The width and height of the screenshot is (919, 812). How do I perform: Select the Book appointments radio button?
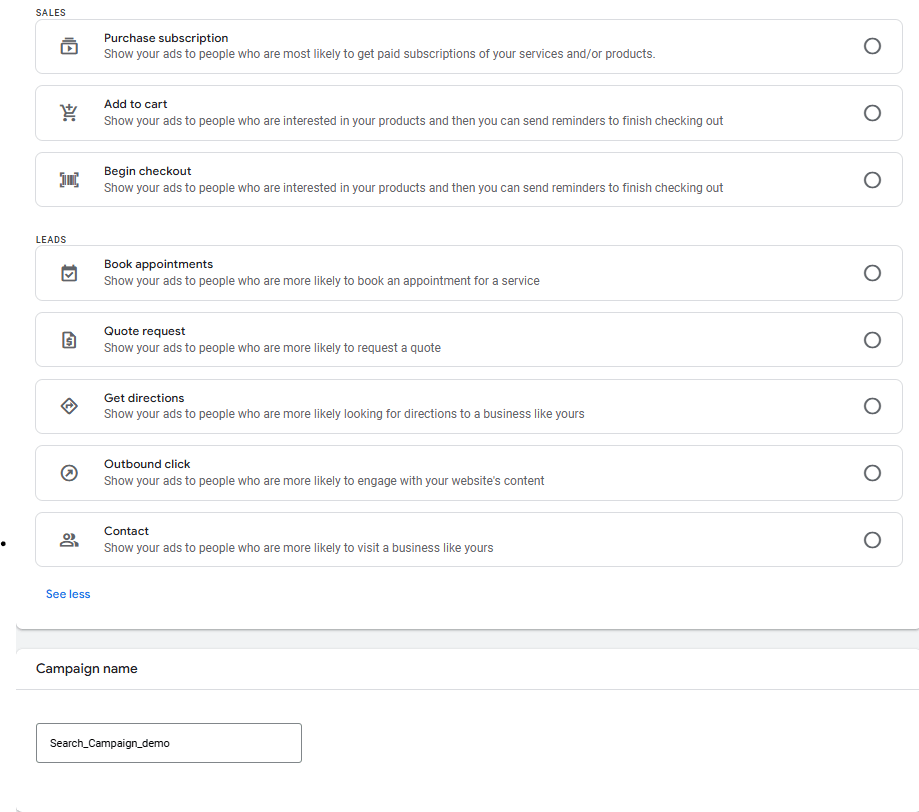(x=872, y=273)
